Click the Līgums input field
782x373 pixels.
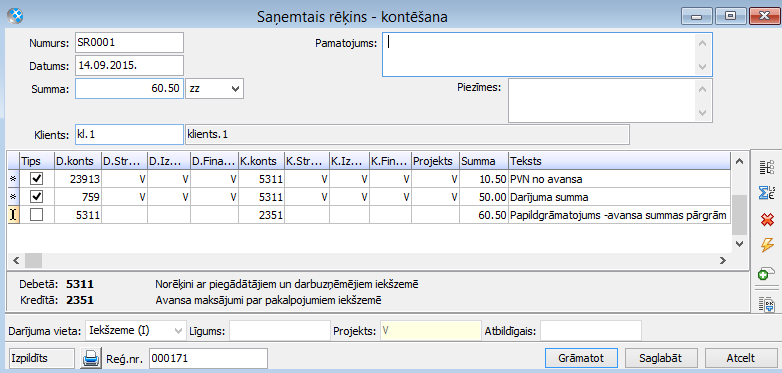pos(279,331)
